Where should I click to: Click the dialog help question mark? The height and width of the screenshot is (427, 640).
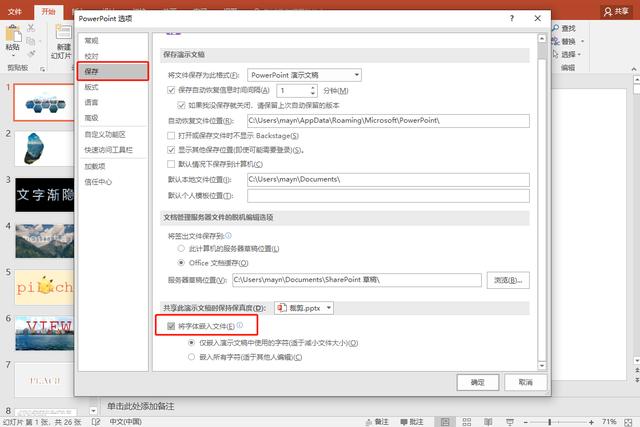coord(512,18)
